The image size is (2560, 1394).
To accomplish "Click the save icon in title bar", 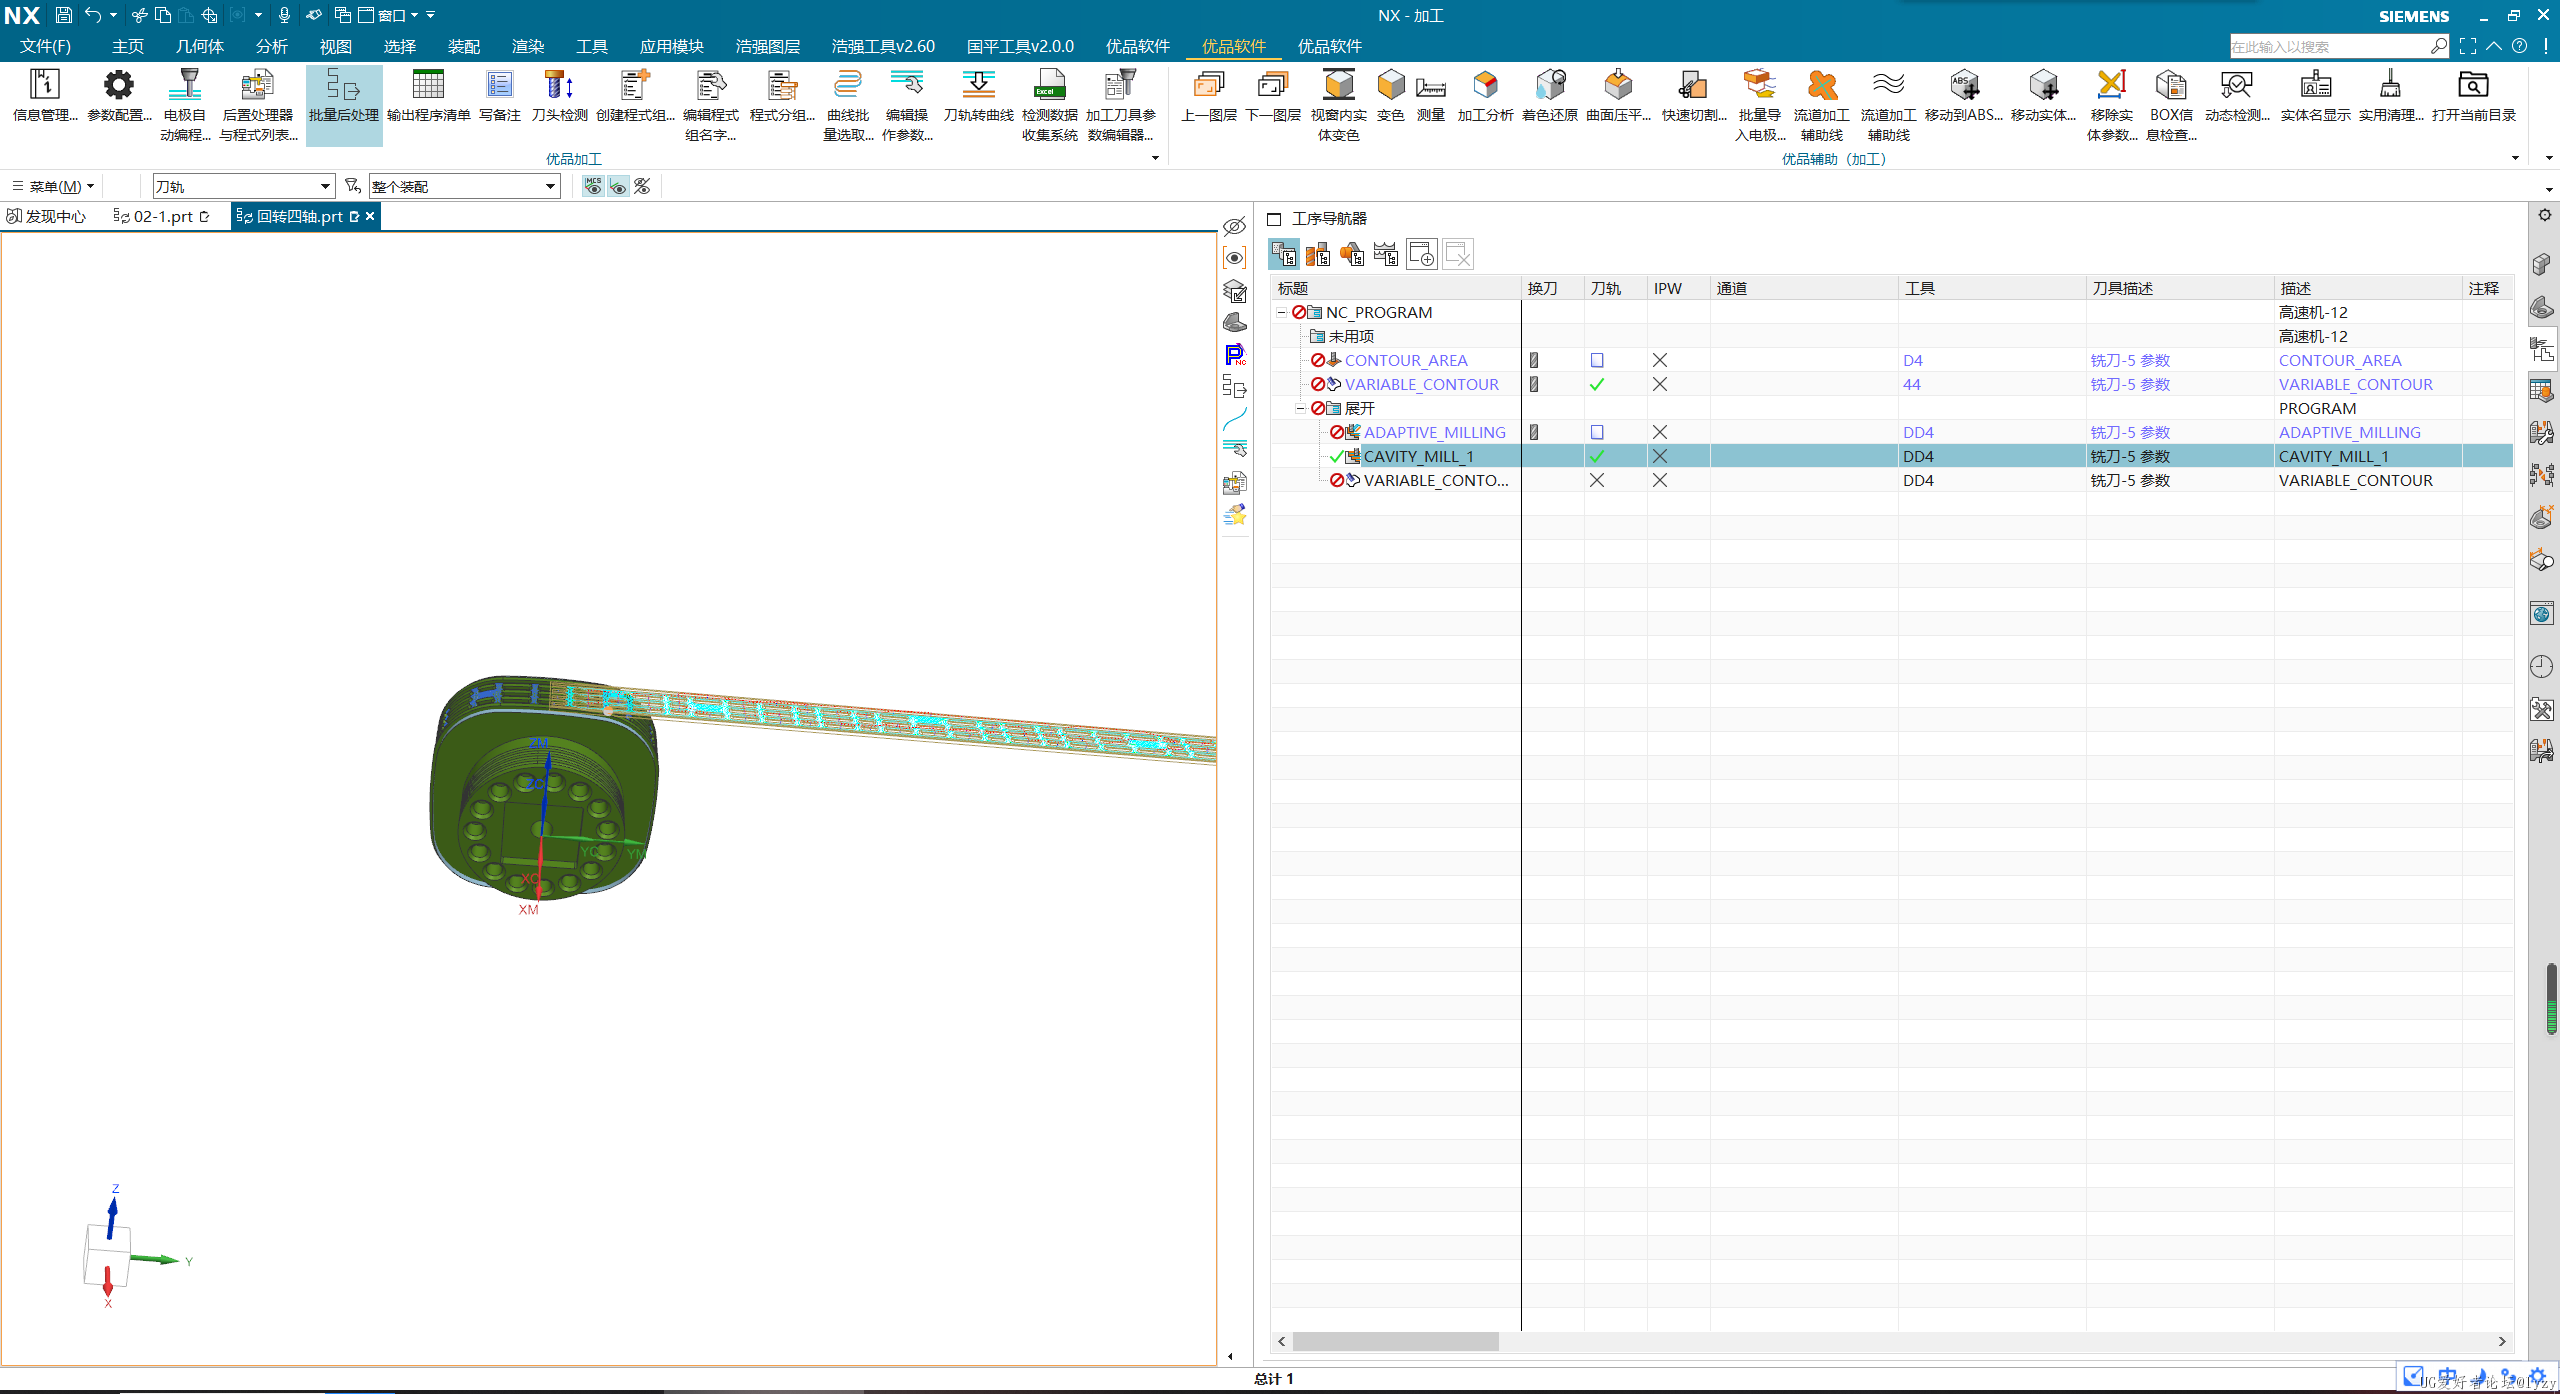I will 63,15.
